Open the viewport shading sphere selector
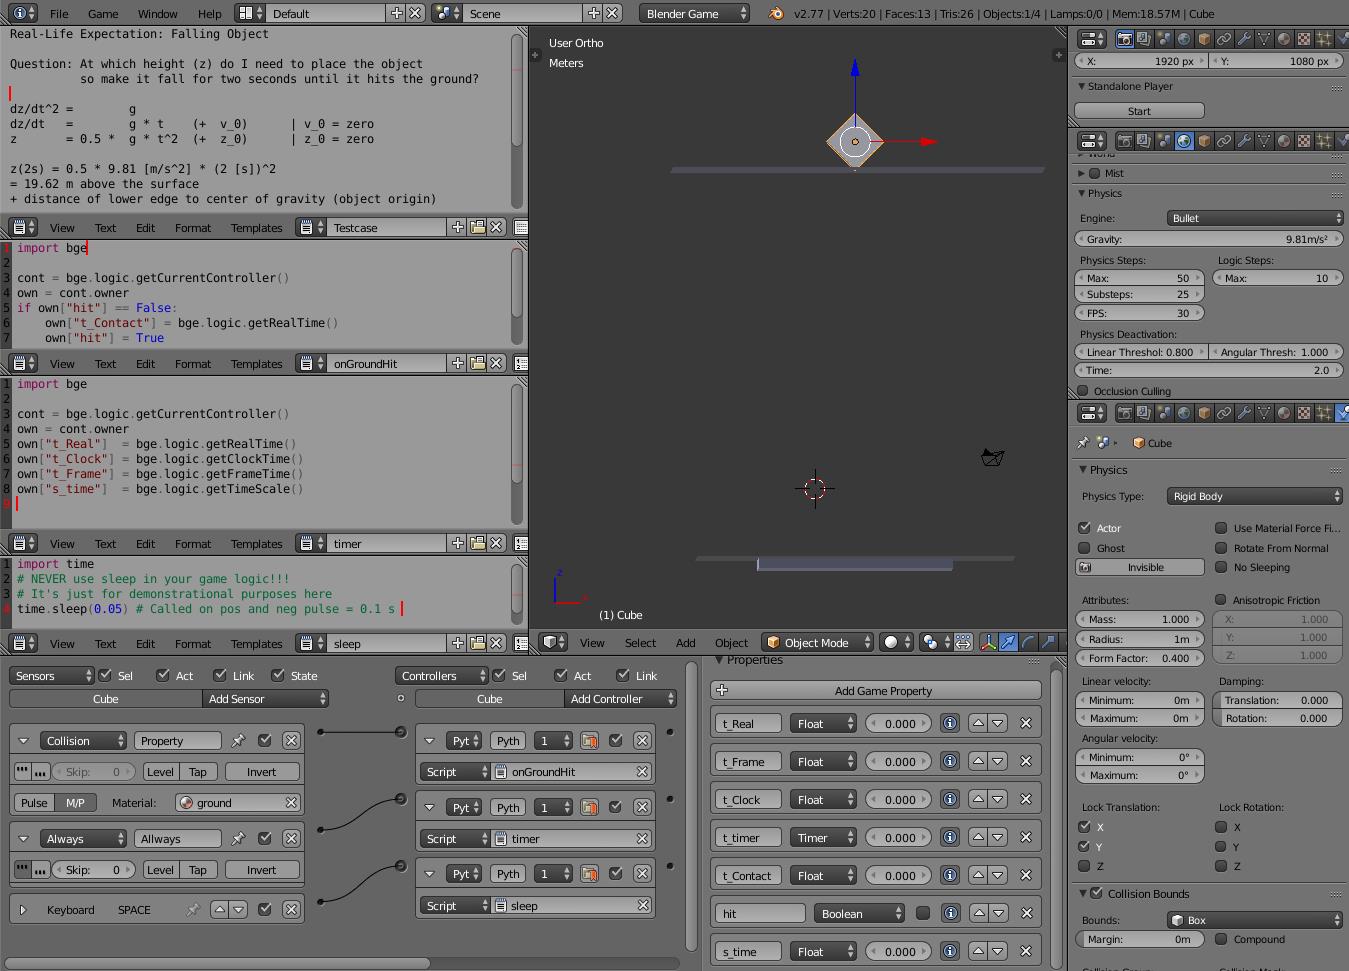Screen dimensions: 1349x971 tap(896, 642)
